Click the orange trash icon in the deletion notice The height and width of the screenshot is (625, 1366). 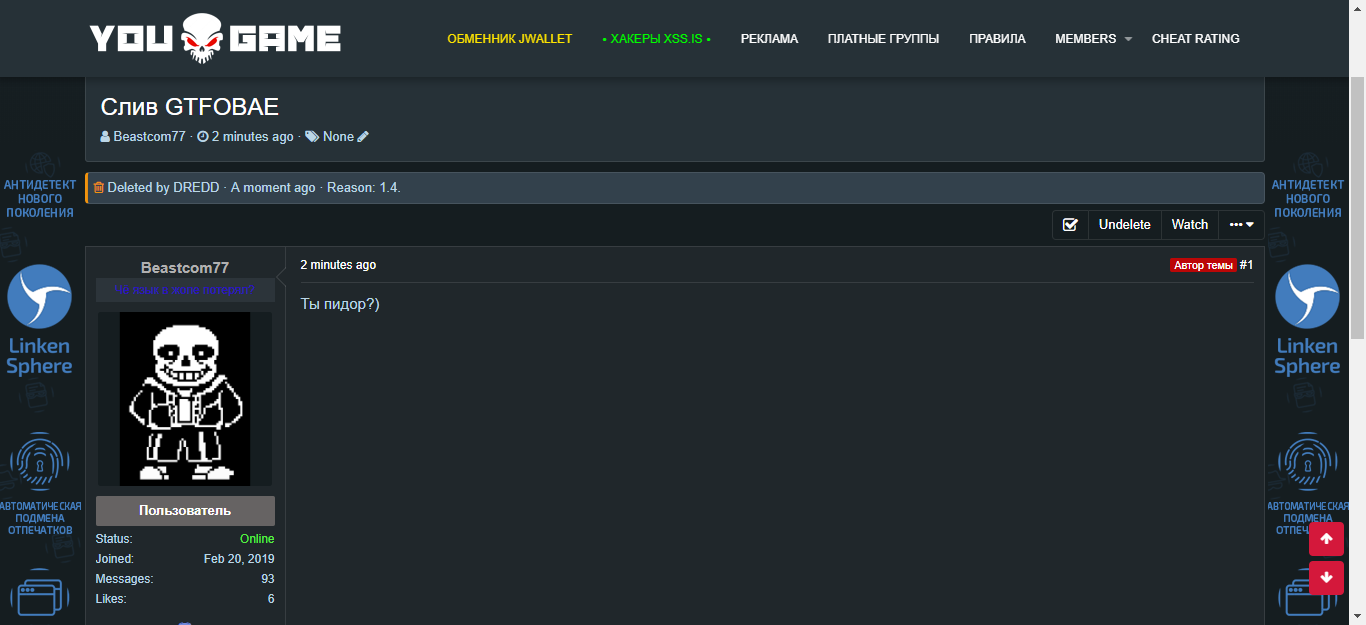(98, 187)
